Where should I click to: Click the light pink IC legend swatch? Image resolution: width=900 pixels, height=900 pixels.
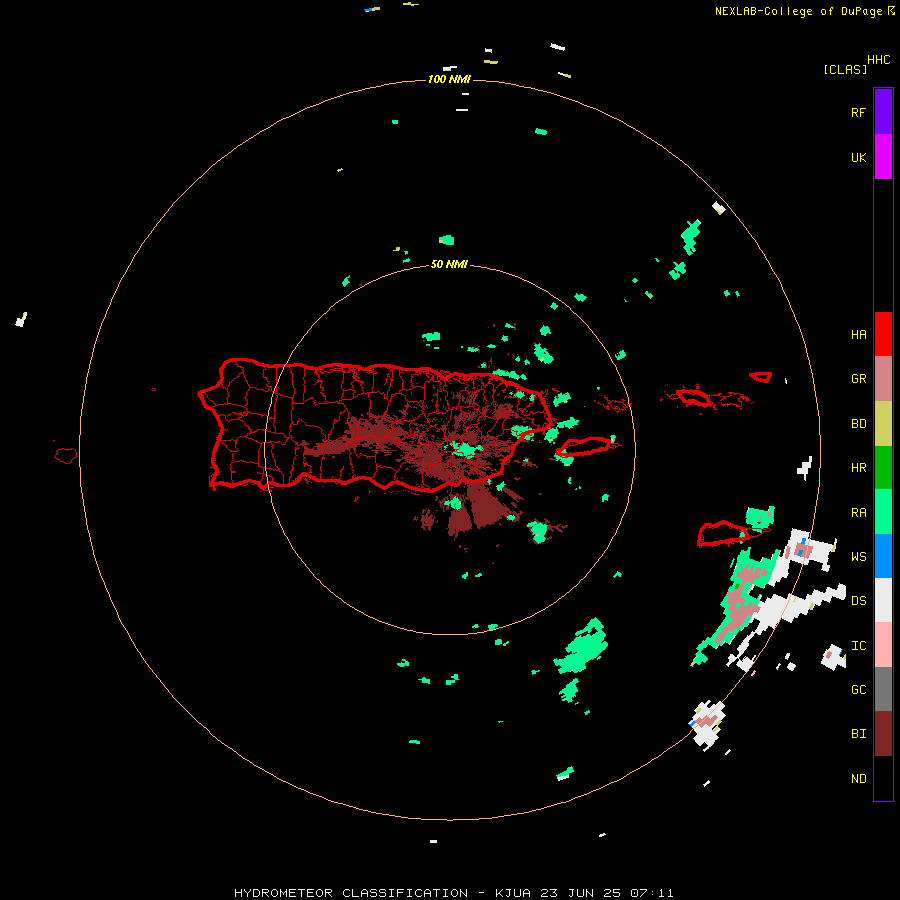tap(883, 645)
